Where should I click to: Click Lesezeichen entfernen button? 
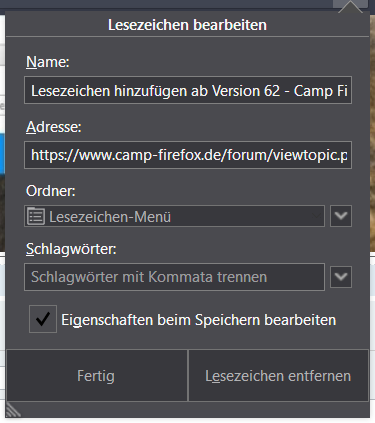(x=278, y=376)
